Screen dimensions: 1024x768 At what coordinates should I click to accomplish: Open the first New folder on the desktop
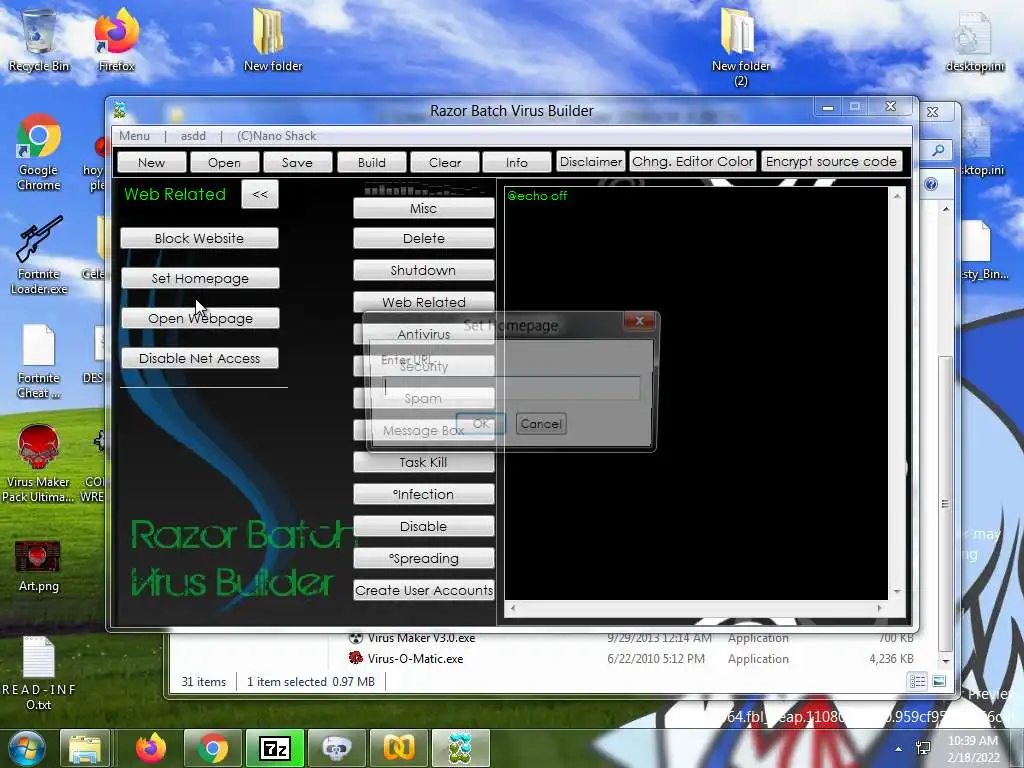[272, 40]
